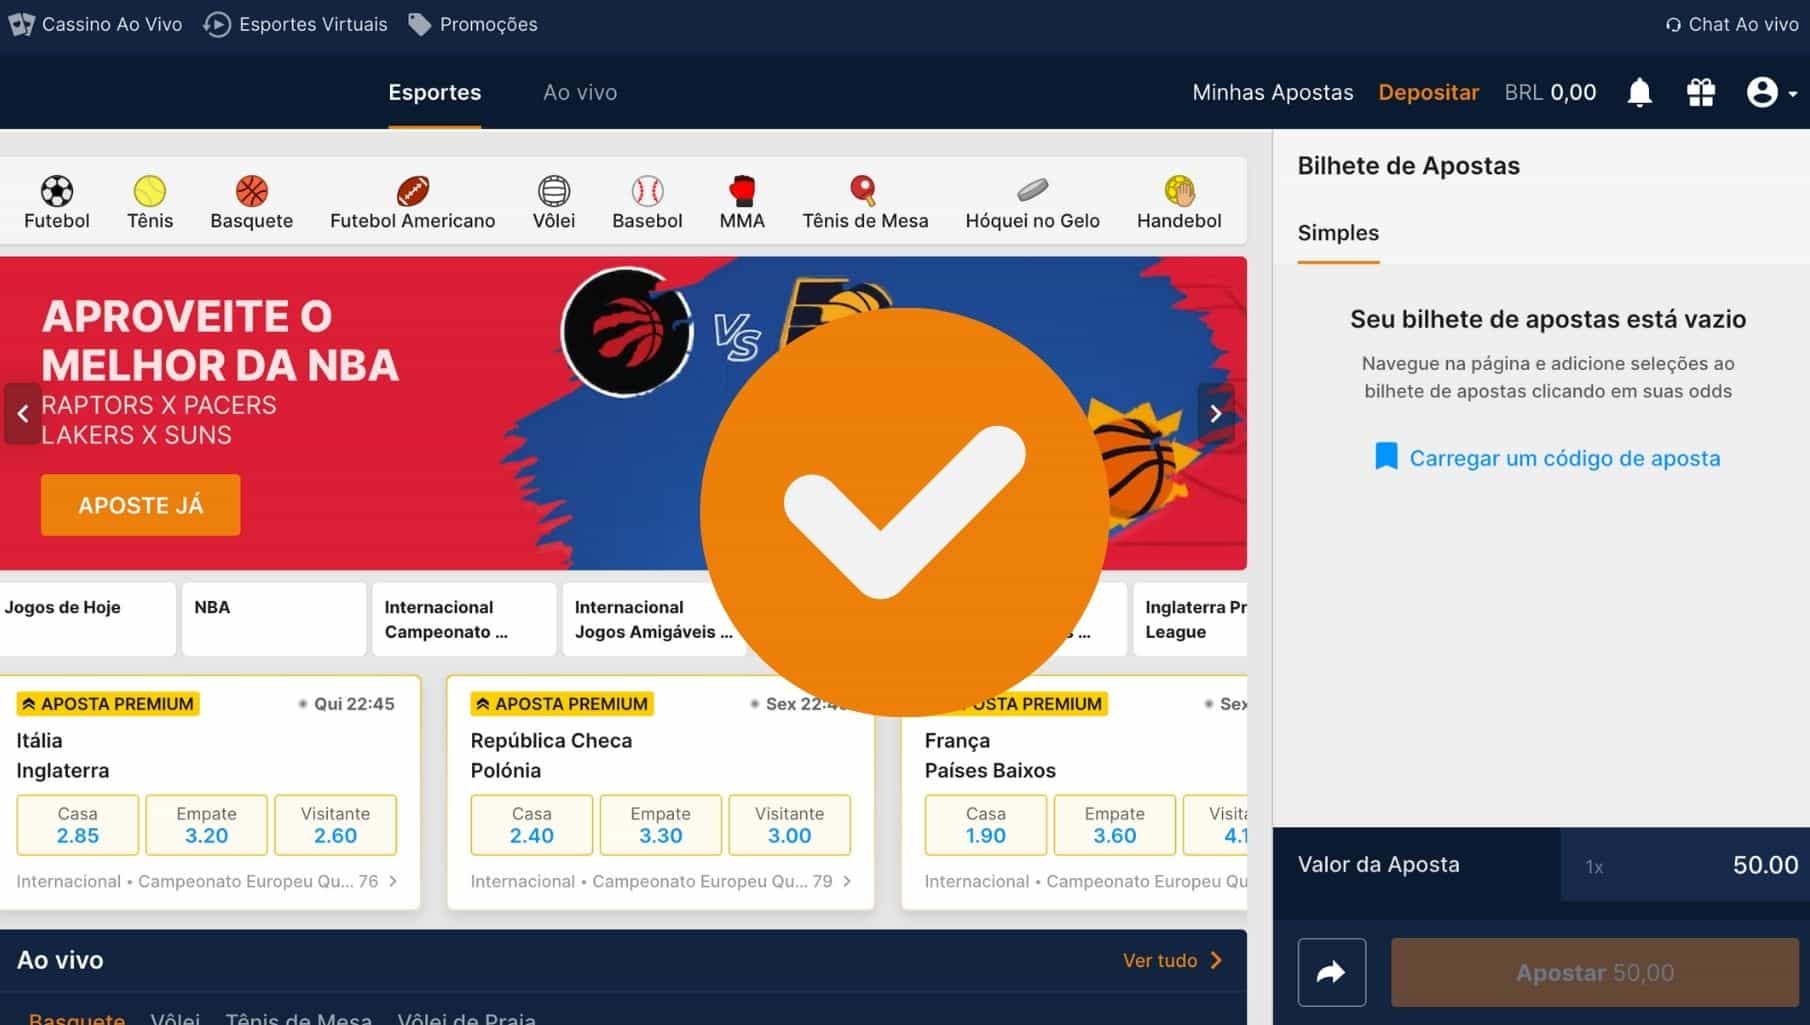Switch to the Esportes tab
Screen dimensions: 1810x1025
tap(434, 92)
